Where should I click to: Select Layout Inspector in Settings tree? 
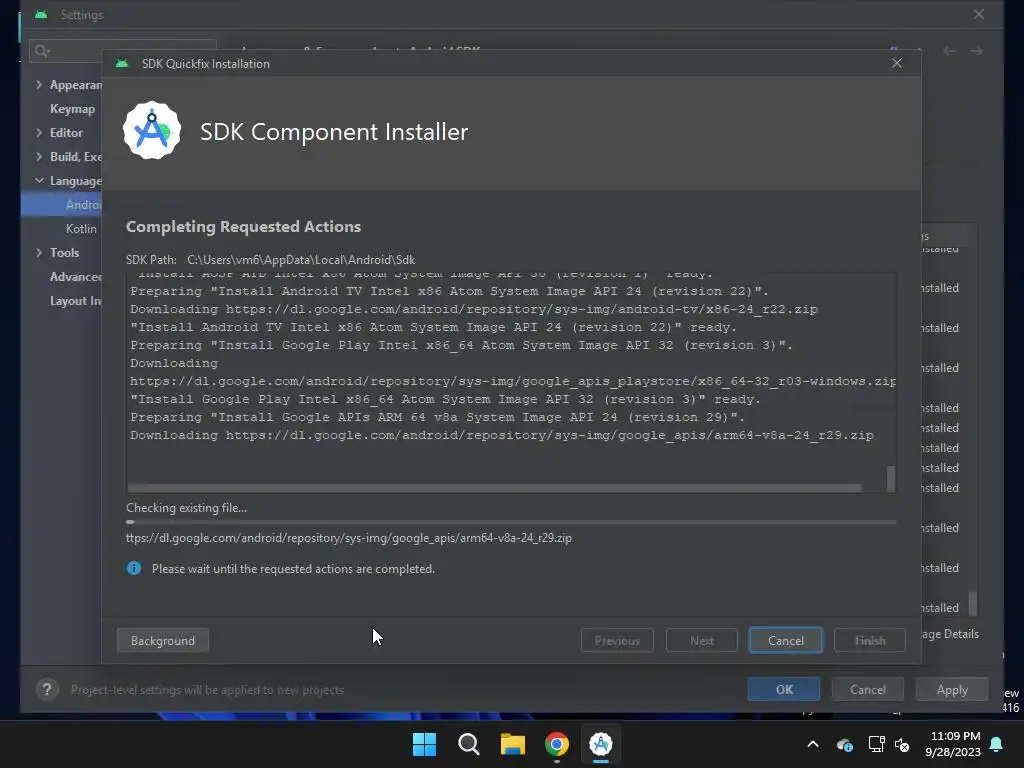(76, 301)
